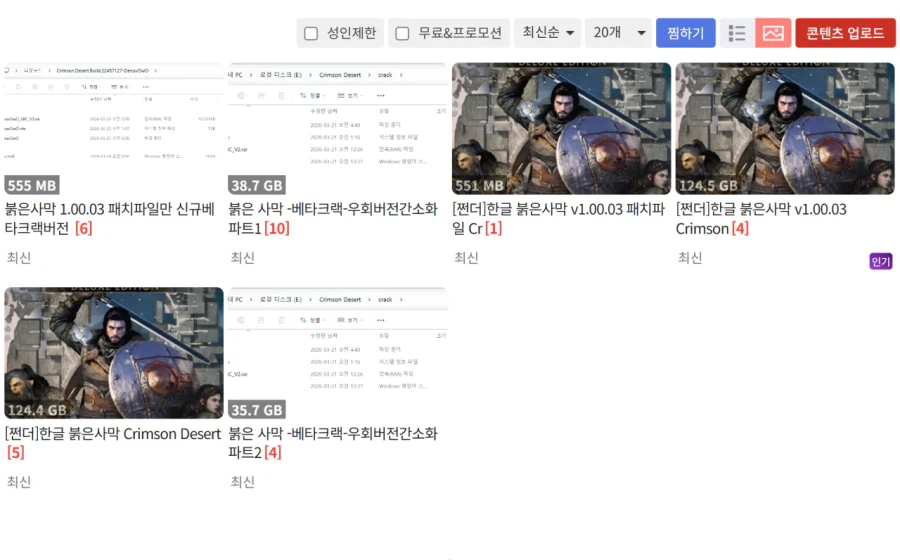Viewport: 900px width, 560px height.
Task: Click 최신 tag under the 파트1 item
Action: pos(242,258)
